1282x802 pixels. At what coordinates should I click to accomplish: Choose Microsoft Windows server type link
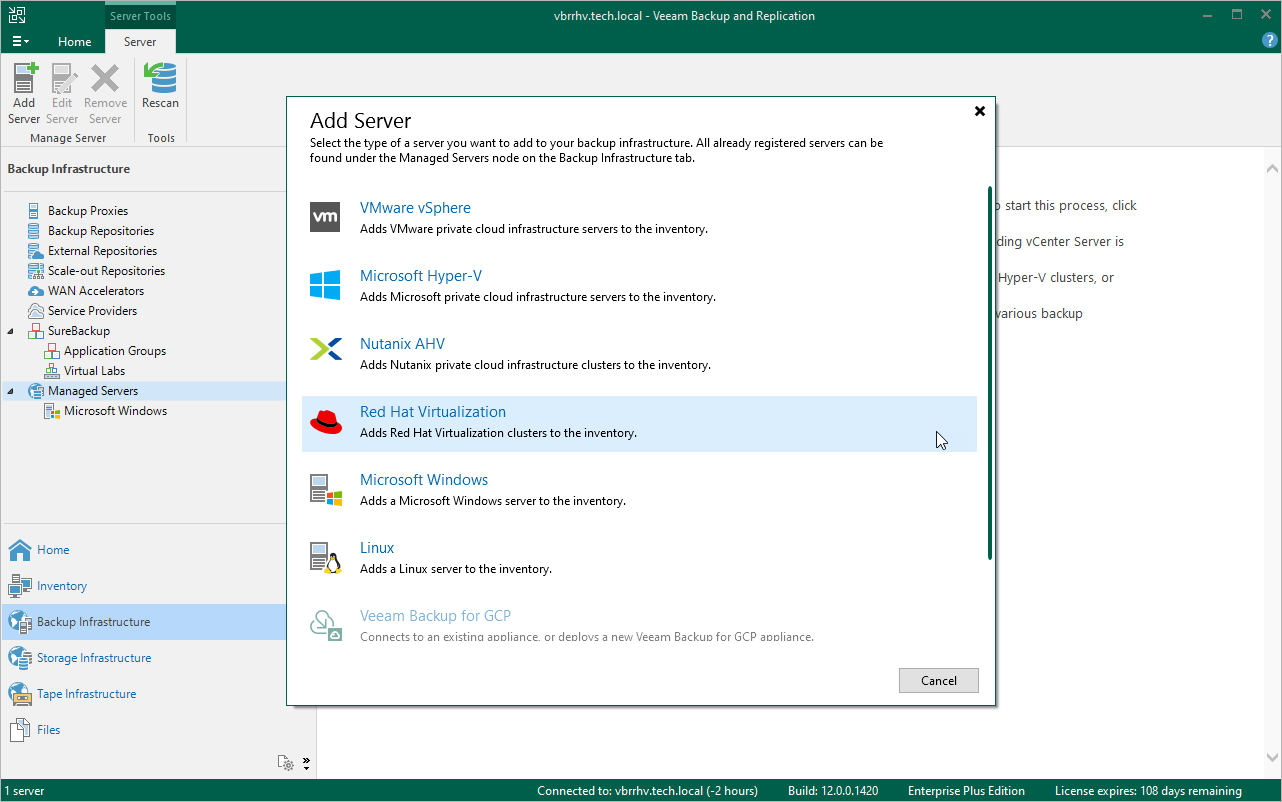pos(424,480)
